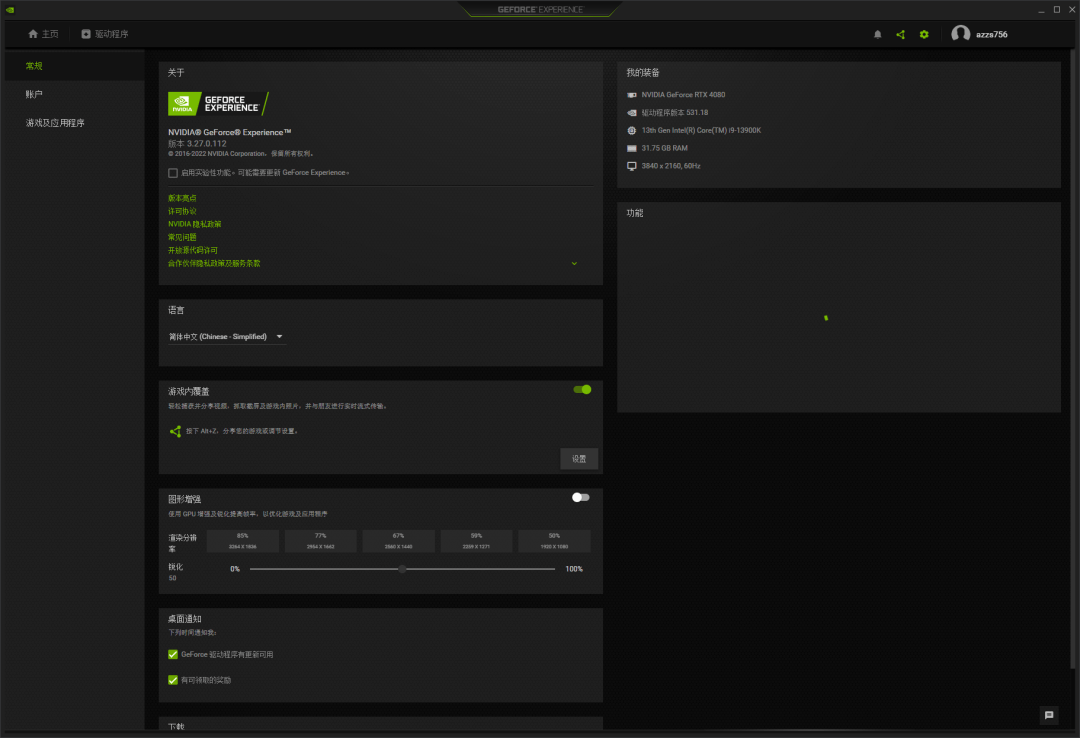
Task: Click the NVIDIA logo in the title bar
Action: point(10,10)
